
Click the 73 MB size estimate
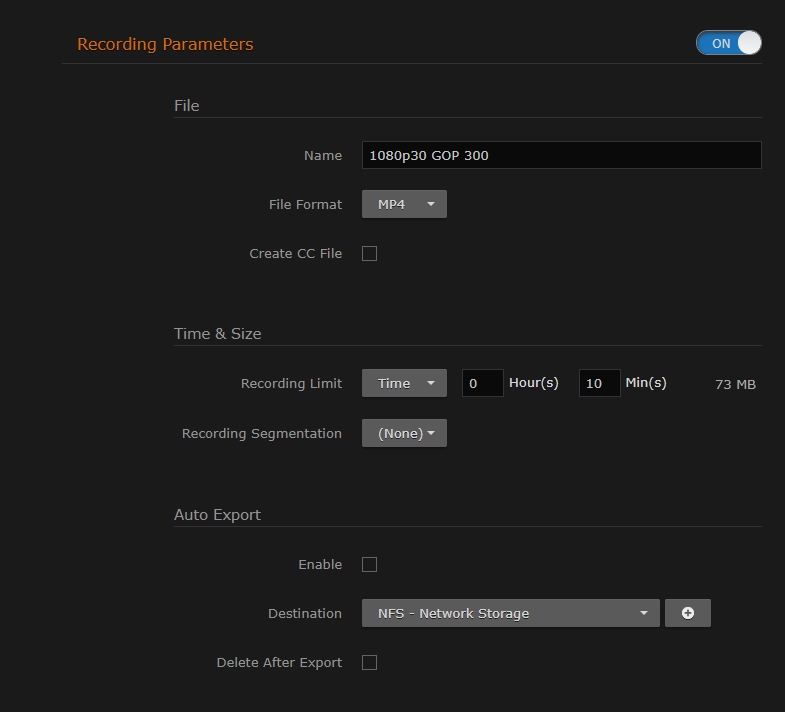coord(735,384)
